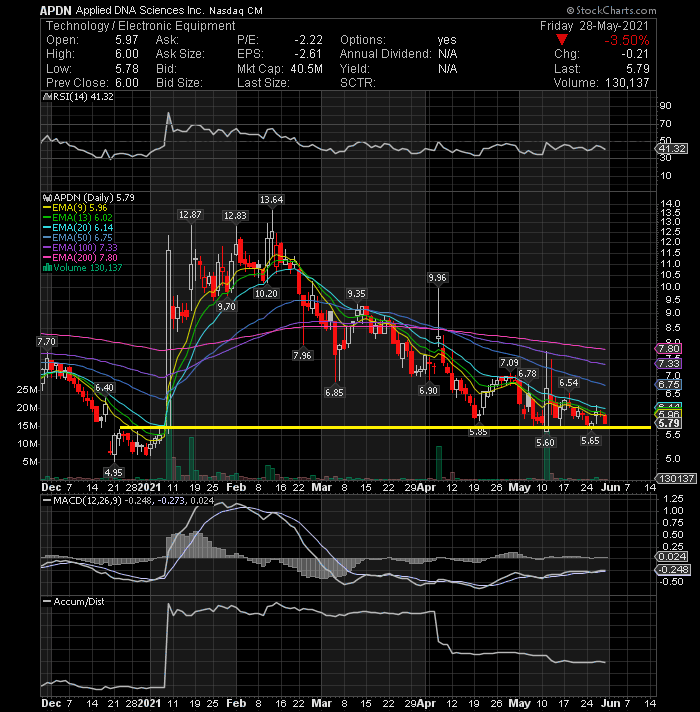
Task: Click the header Last value 5.79
Action: 638,69
